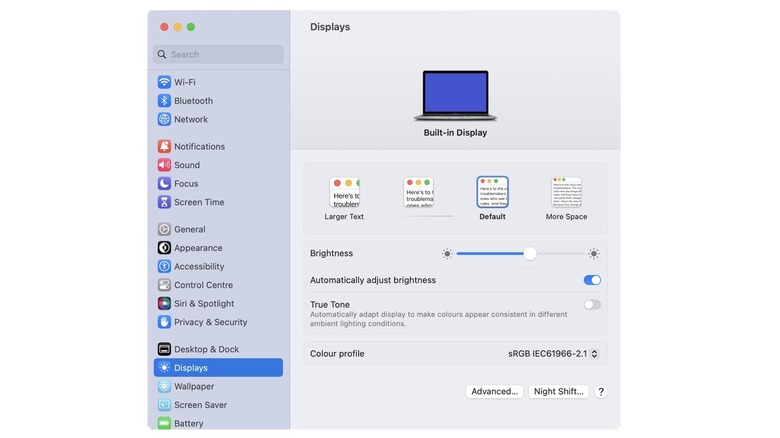Click the low brightness sun icon

(447, 254)
